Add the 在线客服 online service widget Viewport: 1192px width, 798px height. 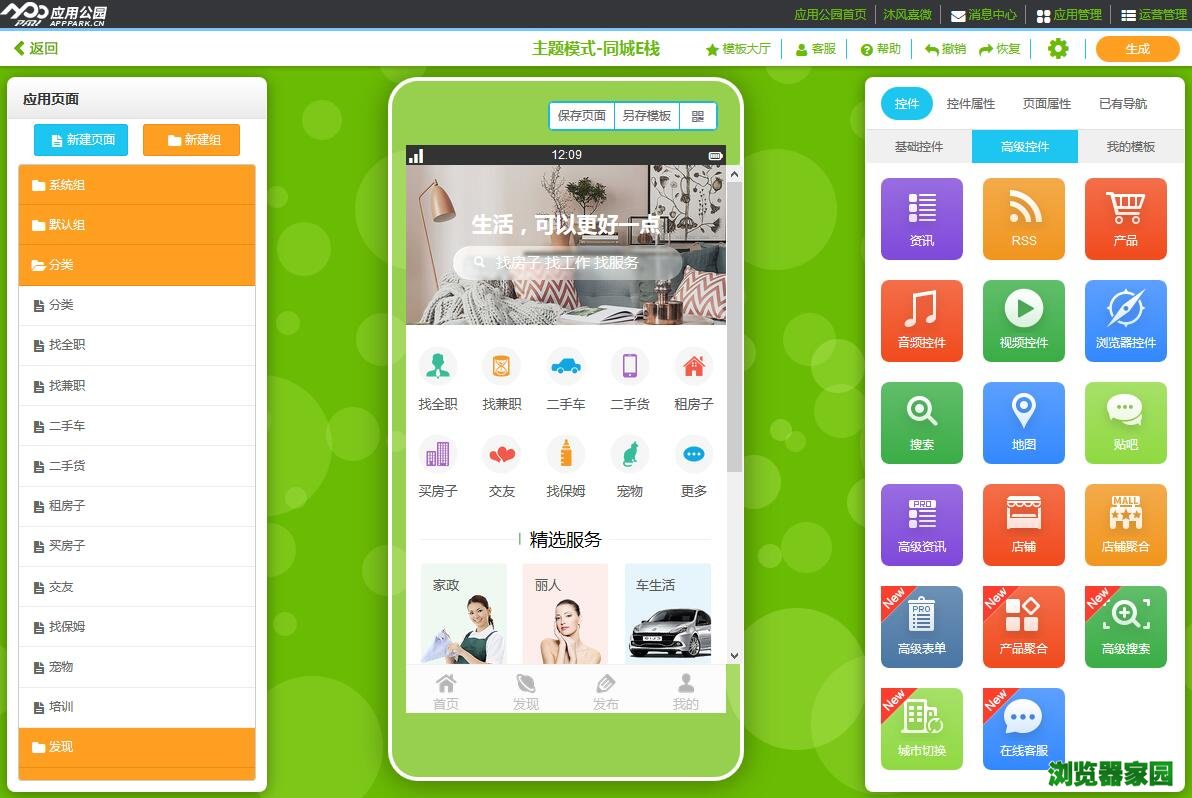(x=1023, y=729)
